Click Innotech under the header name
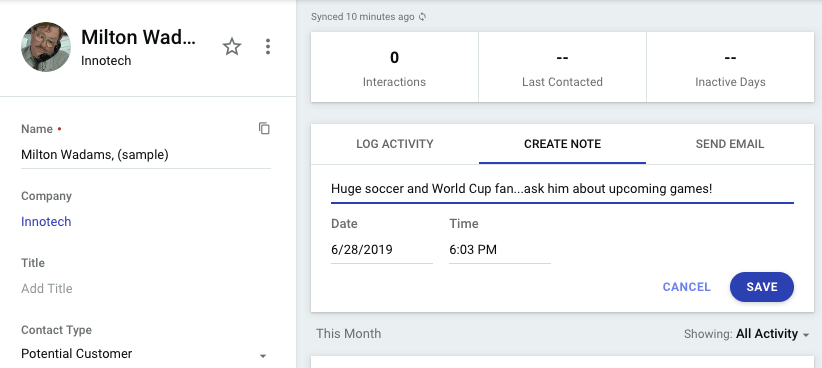Screen dimensions: 822x368 (106, 61)
